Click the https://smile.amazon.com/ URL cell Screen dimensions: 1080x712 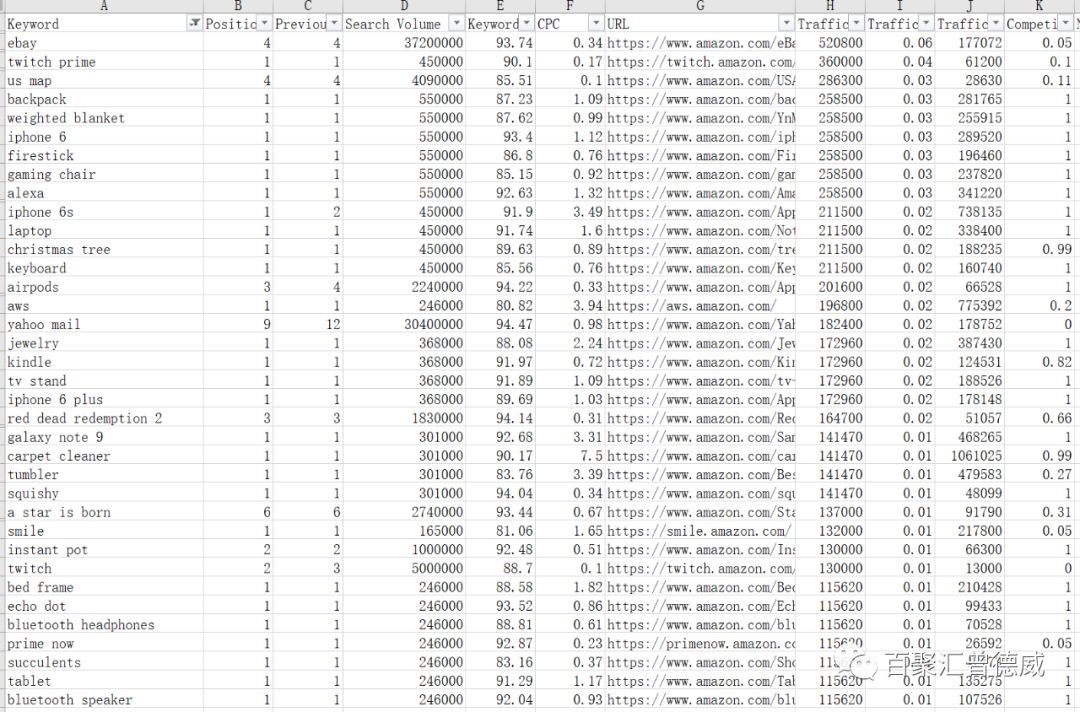pyautogui.click(x=700, y=531)
